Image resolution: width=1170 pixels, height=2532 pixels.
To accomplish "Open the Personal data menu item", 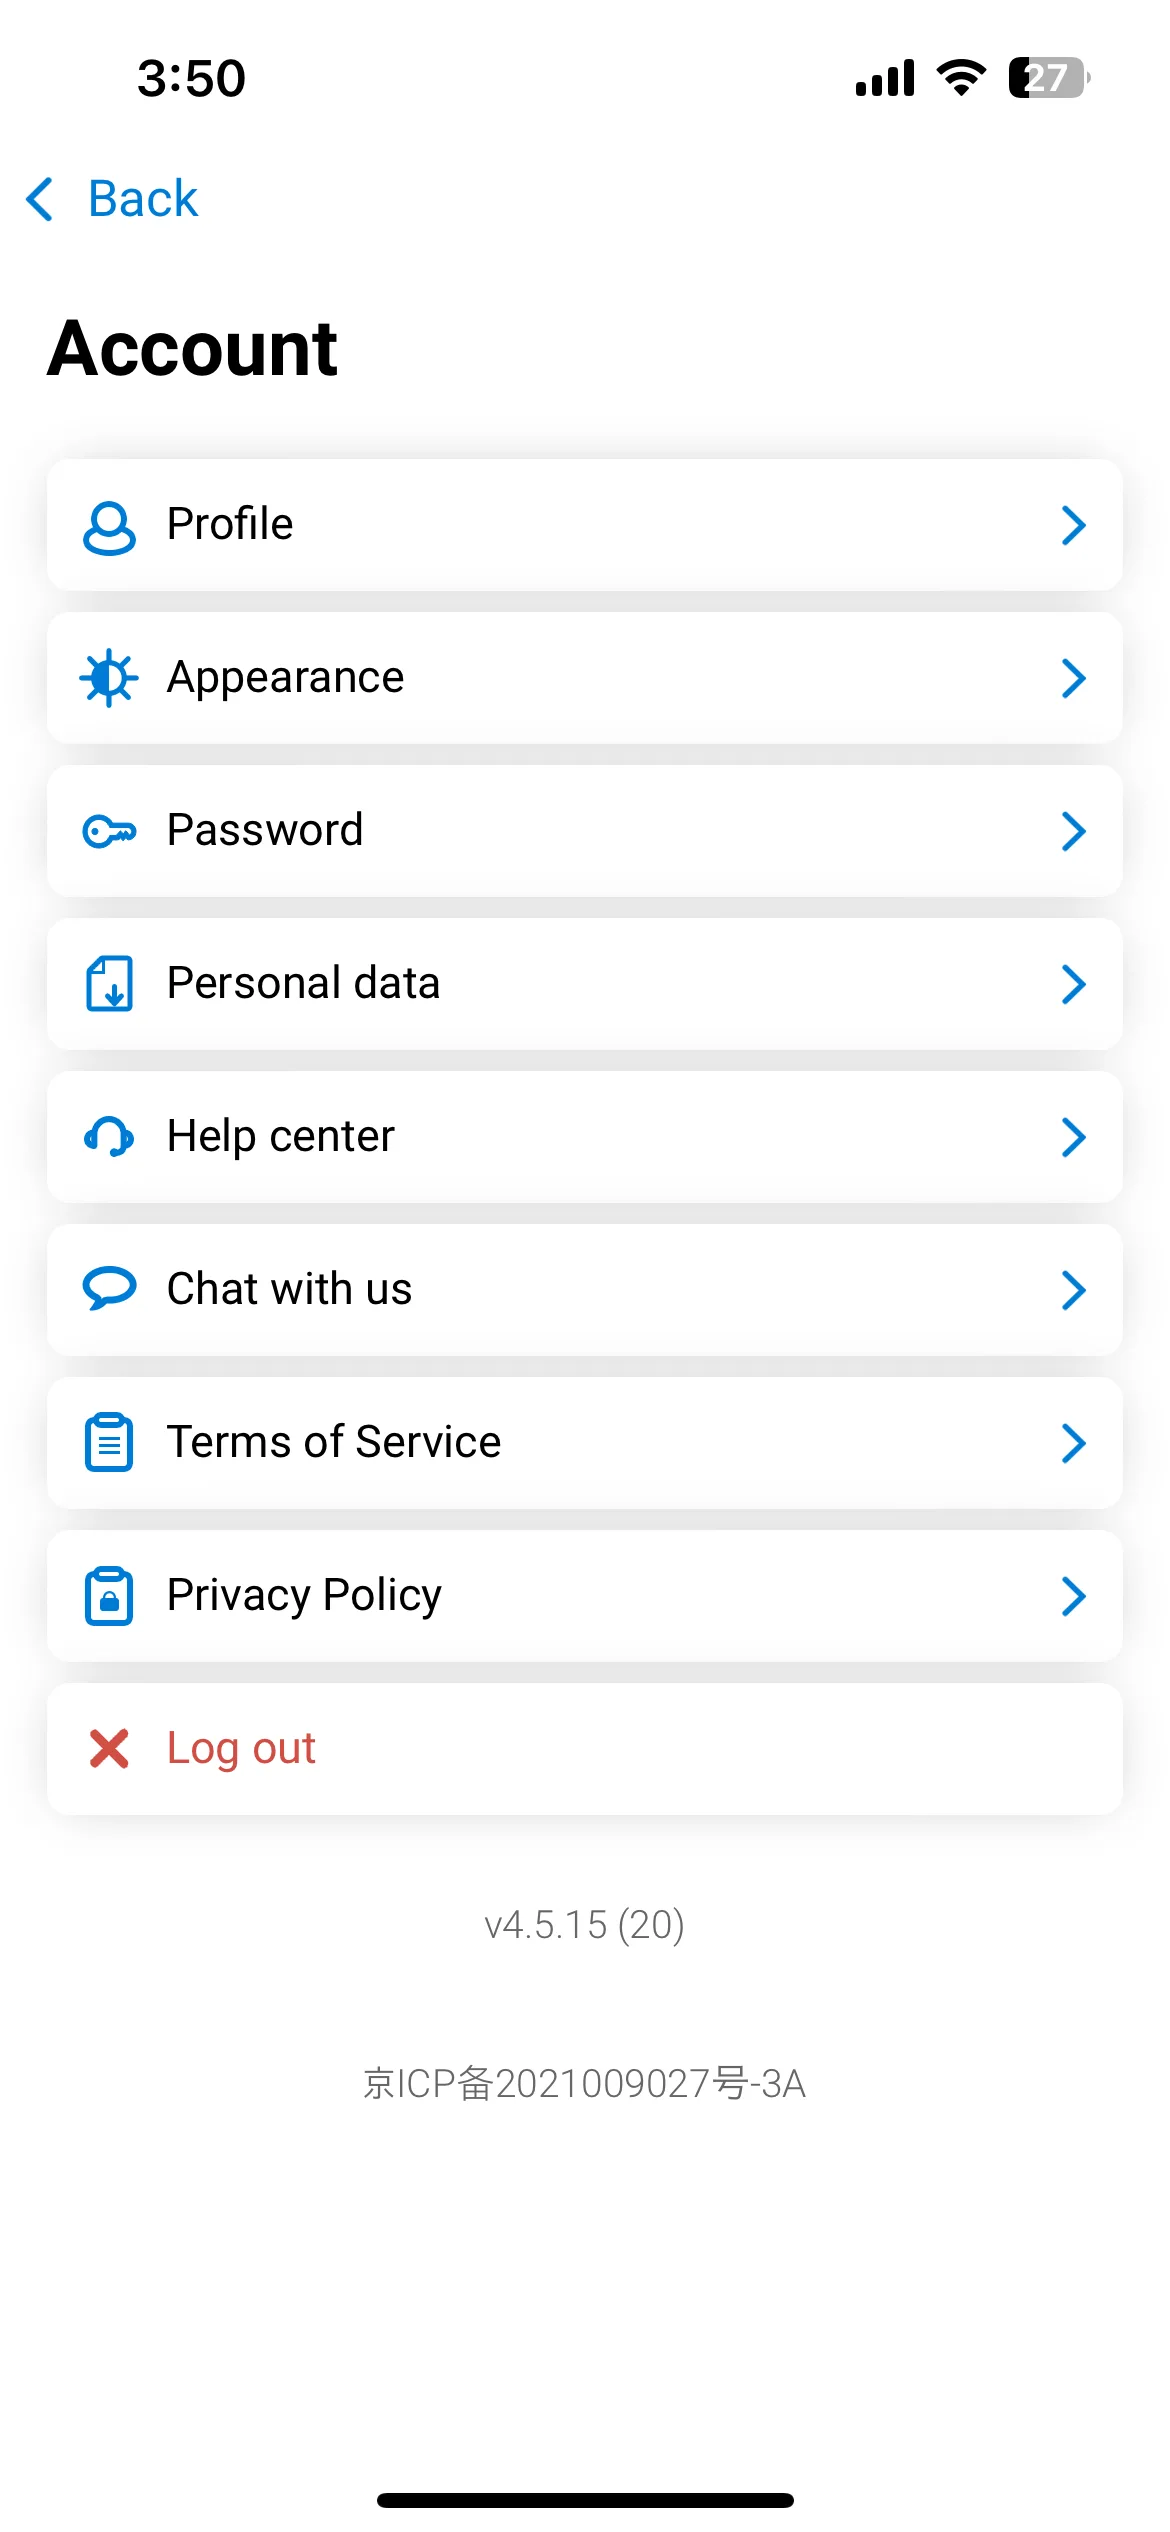I will tap(585, 984).
